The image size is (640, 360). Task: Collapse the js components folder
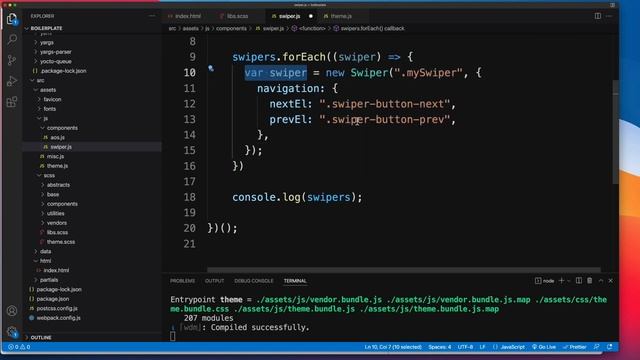point(61,128)
